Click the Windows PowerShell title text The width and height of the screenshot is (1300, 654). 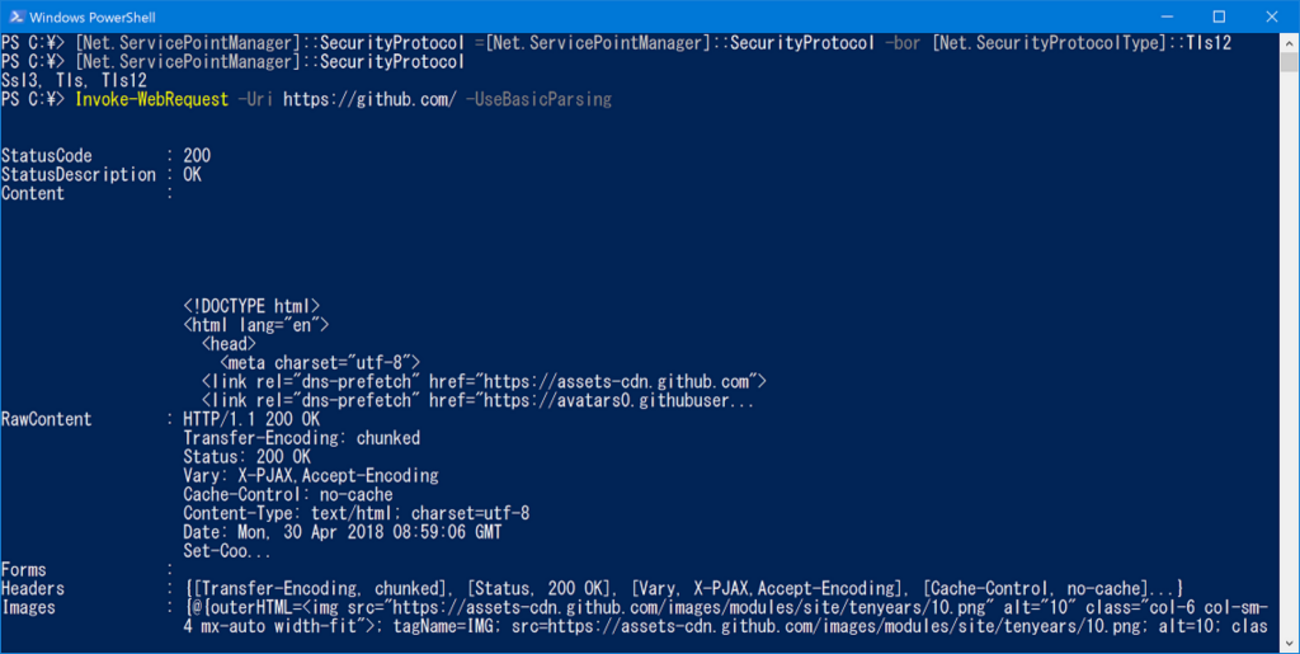(x=92, y=17)
